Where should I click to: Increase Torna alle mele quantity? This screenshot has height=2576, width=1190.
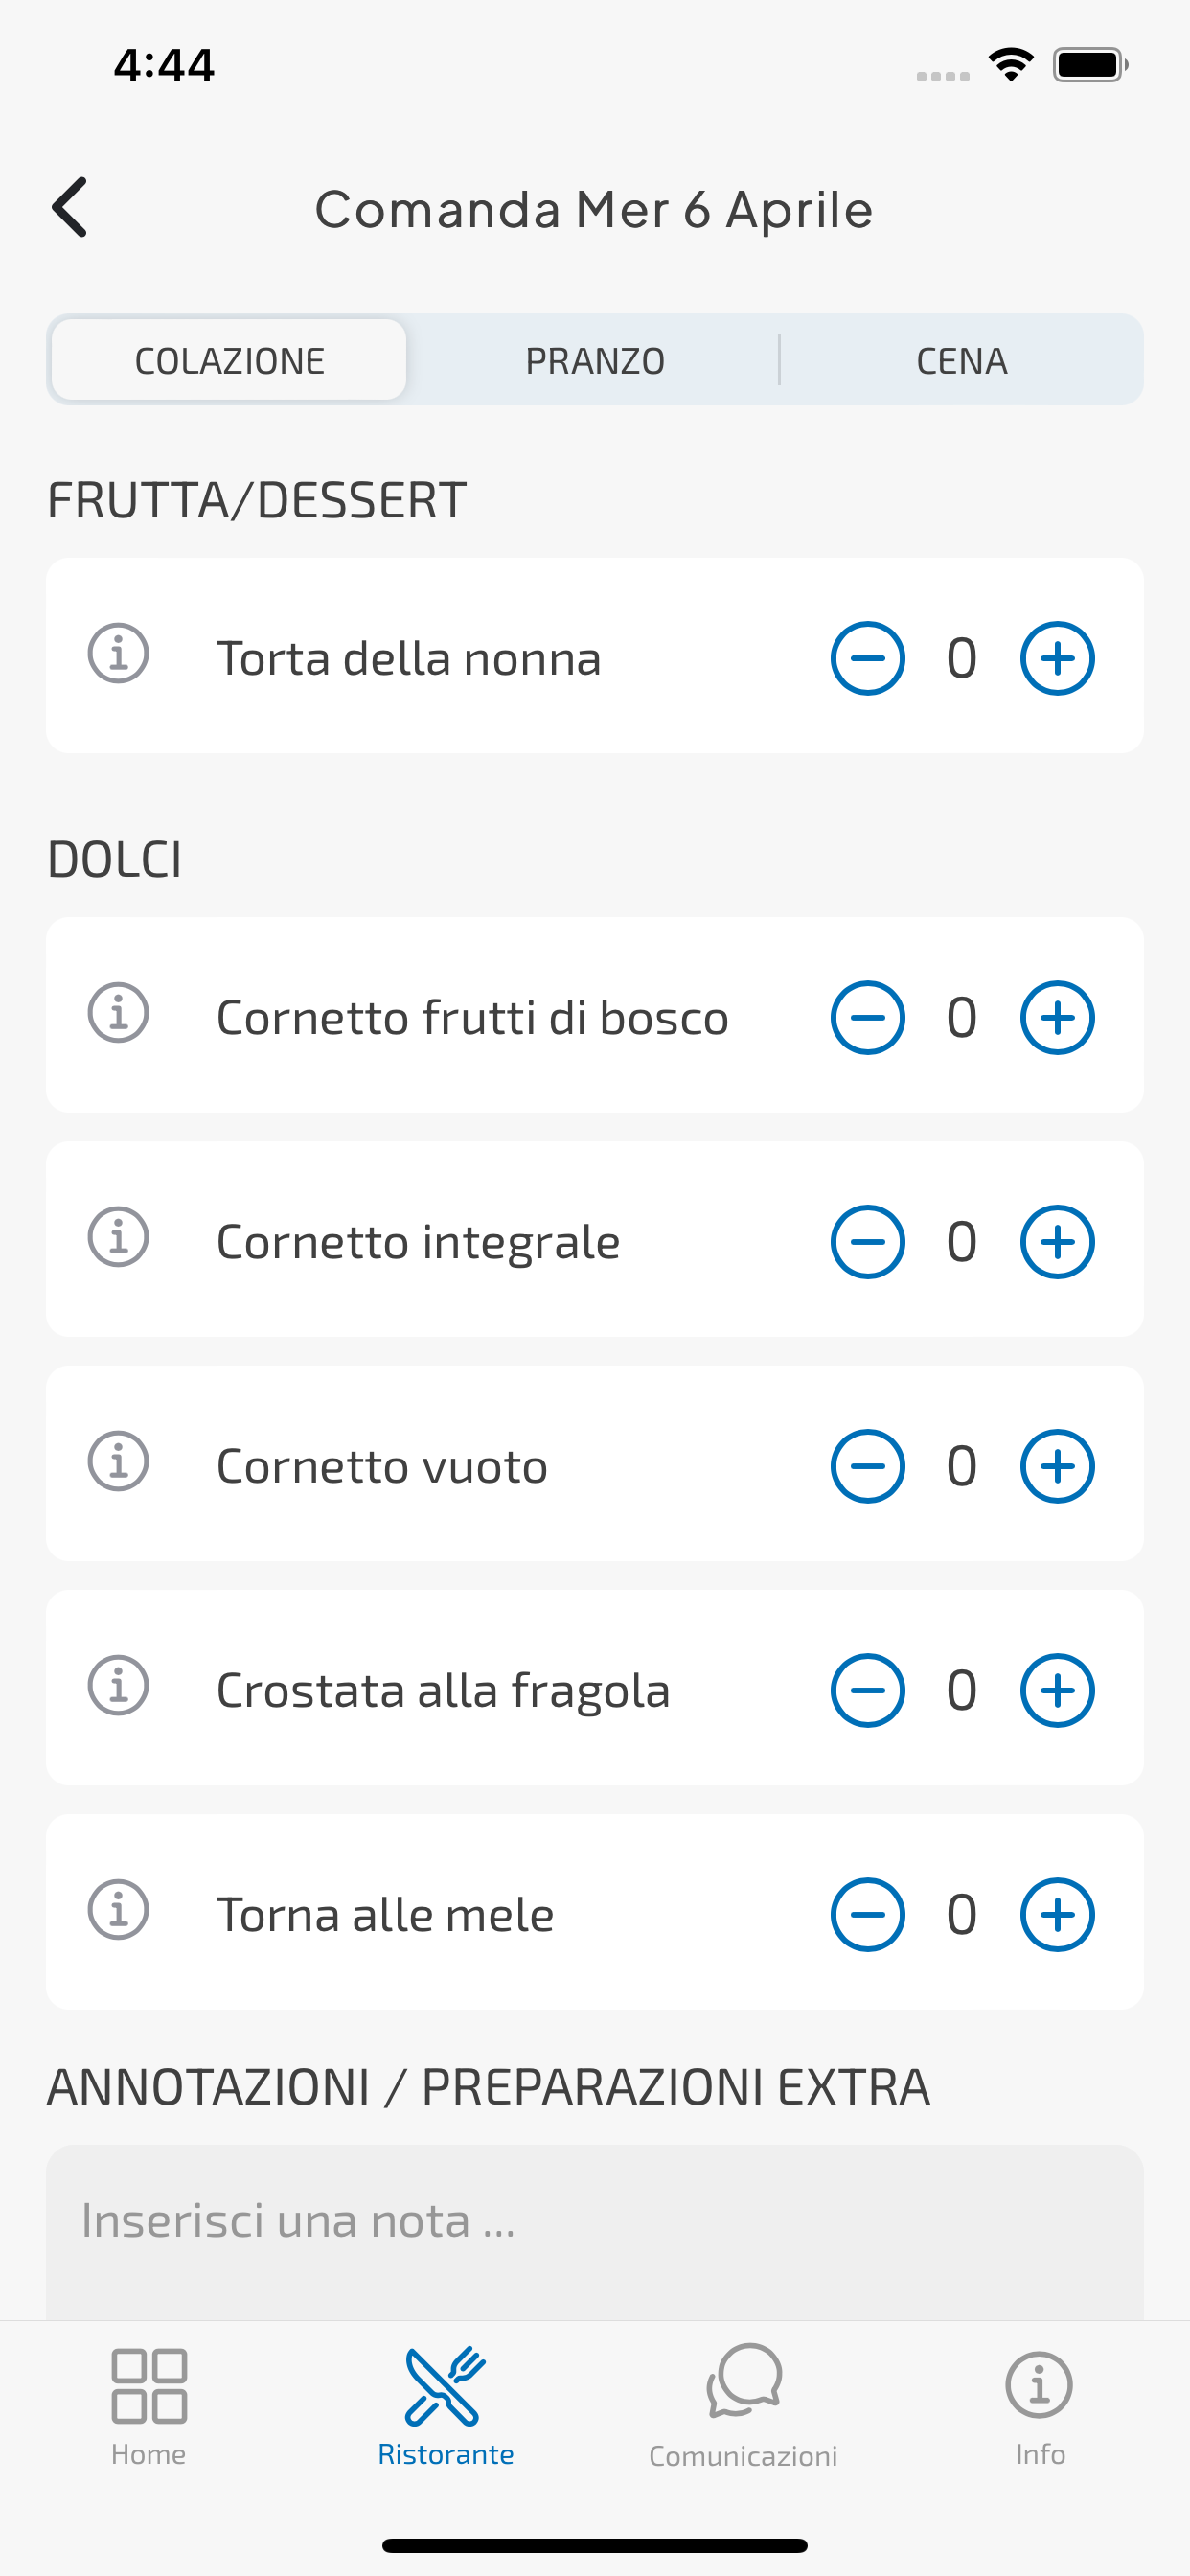click(x=1057, y=1915)
